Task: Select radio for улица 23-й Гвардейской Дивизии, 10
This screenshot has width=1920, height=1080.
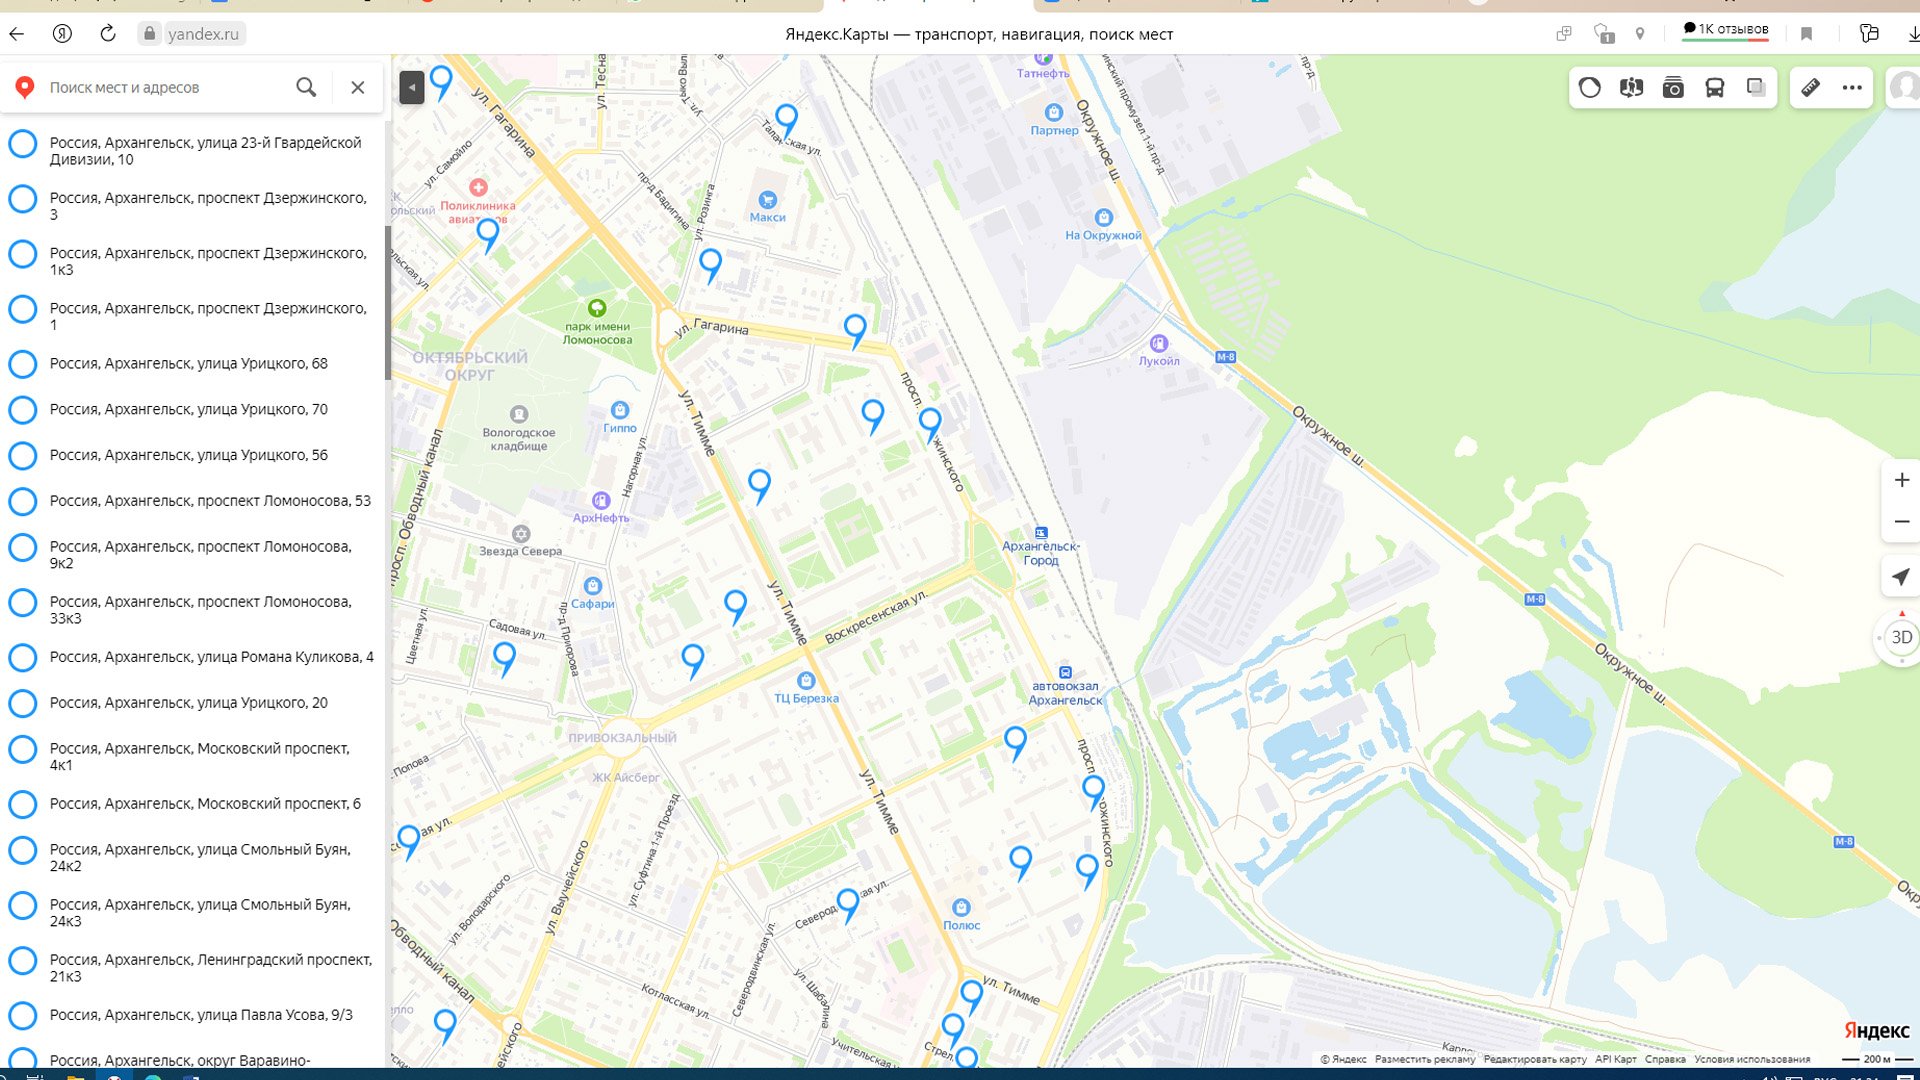Action: tap(23, 144)
